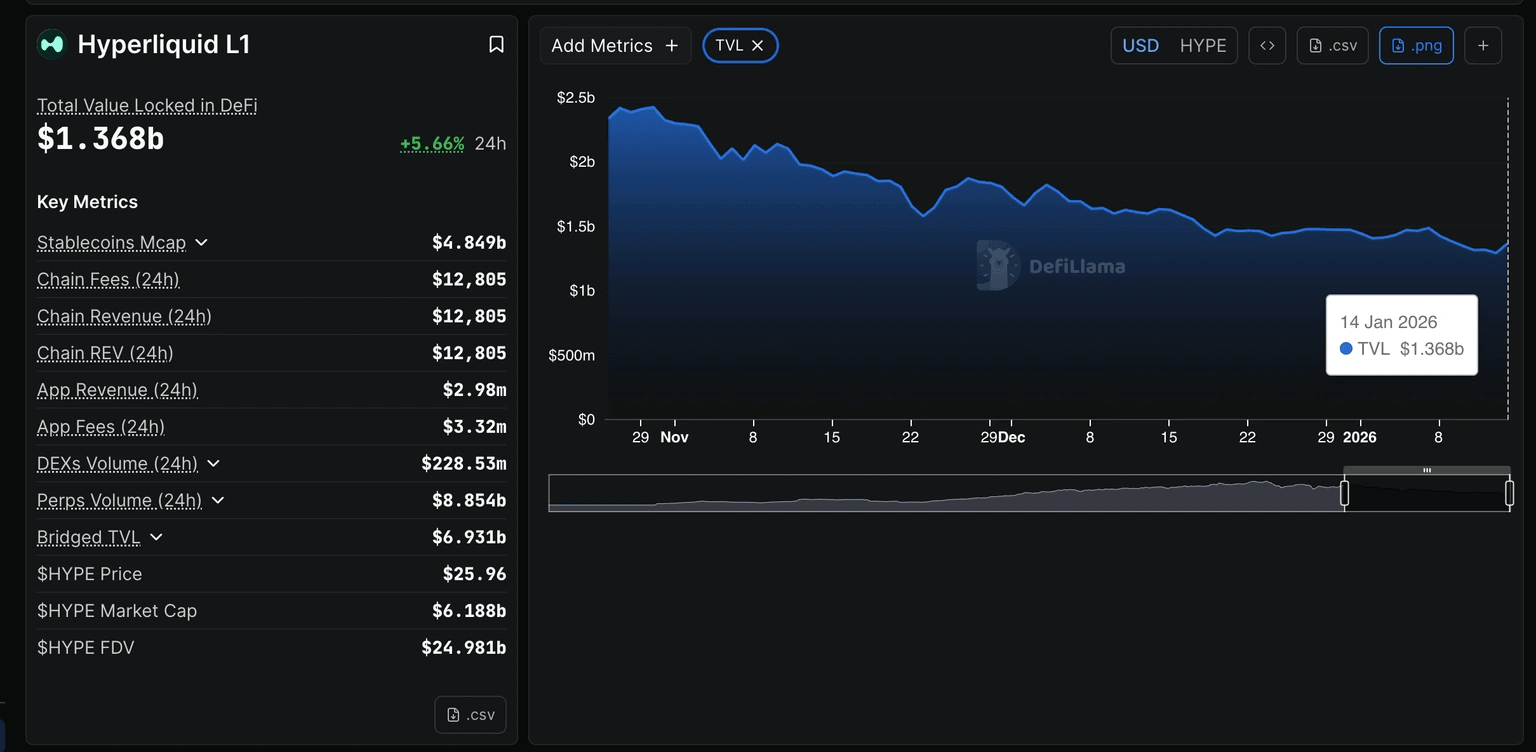This screenshot has width=1536, height=752.
Task: Download key metrics .csv at panel bottom
Action: [x=471, y=715]
